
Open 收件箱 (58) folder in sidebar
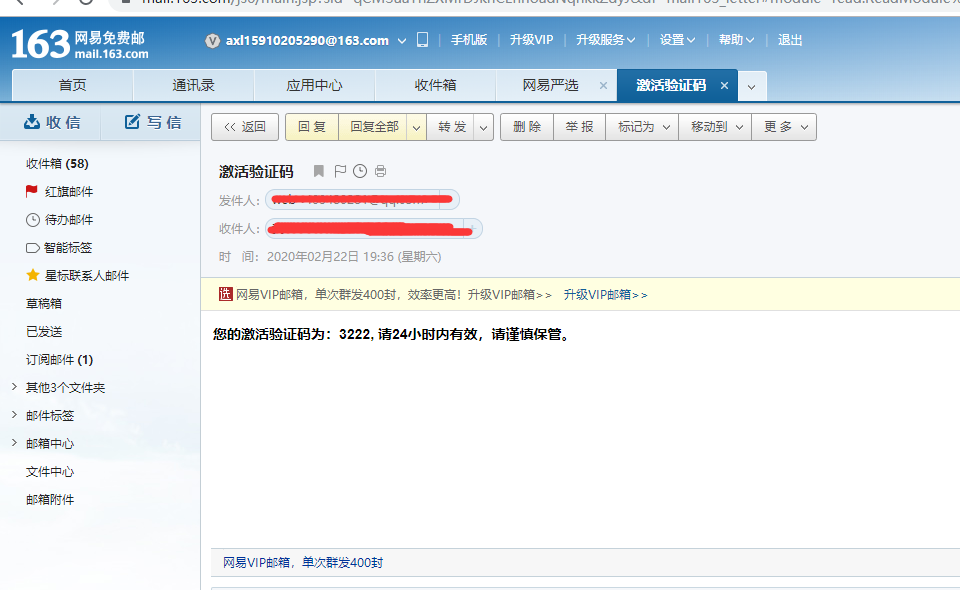click(57, 164)
